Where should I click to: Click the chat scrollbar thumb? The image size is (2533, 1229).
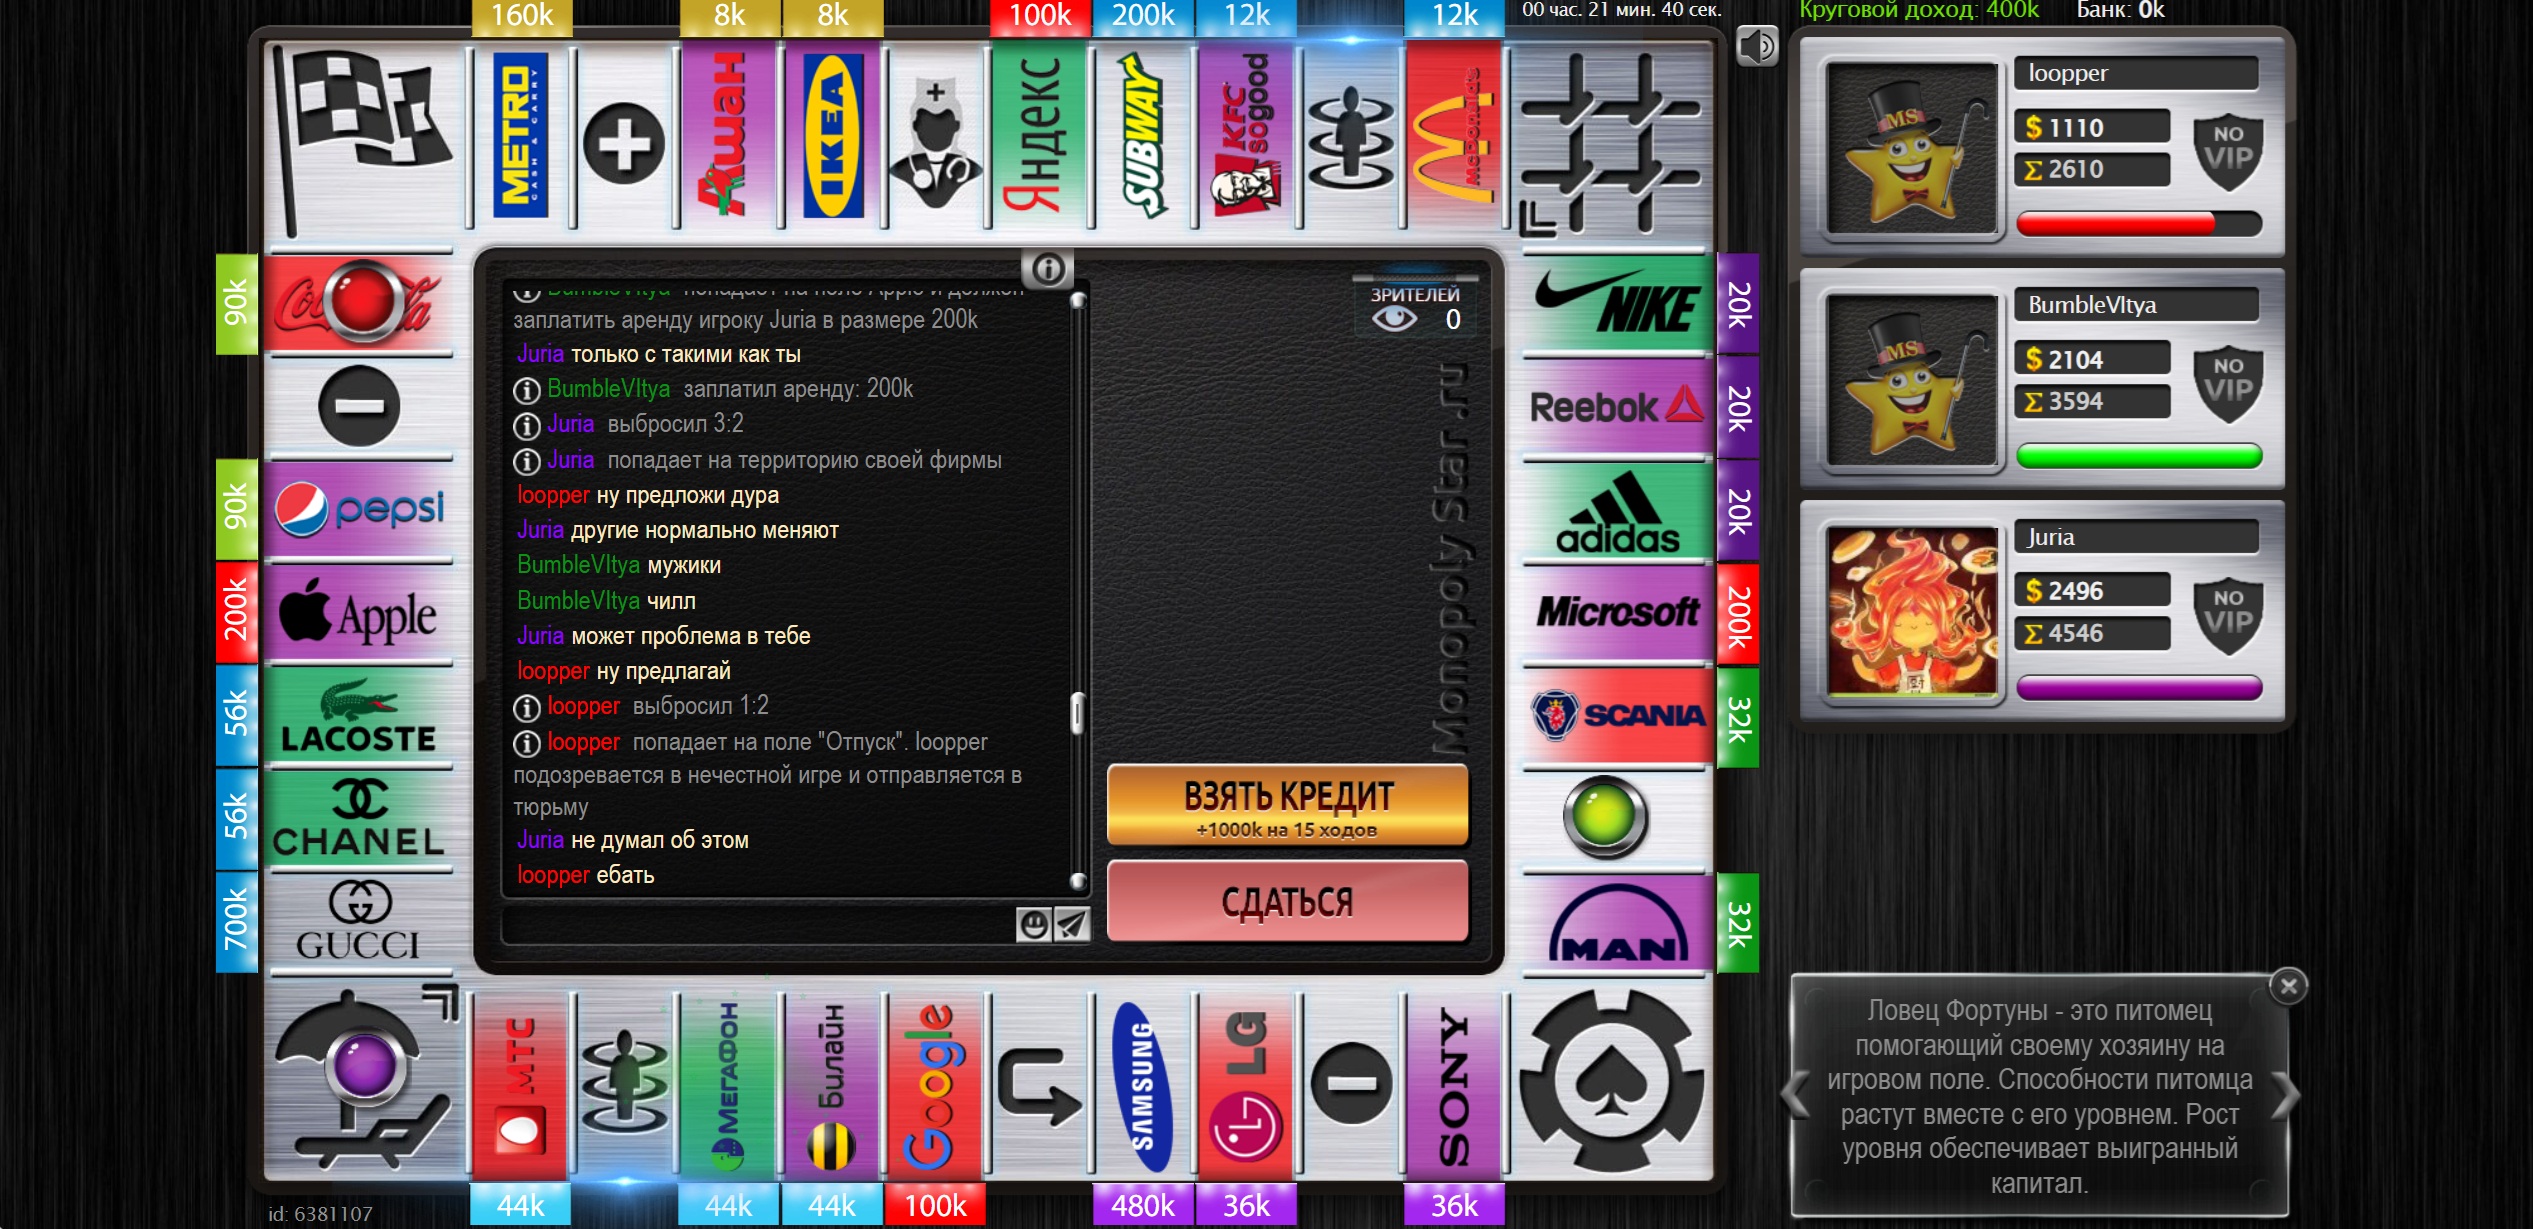[x=1077, y=713]
